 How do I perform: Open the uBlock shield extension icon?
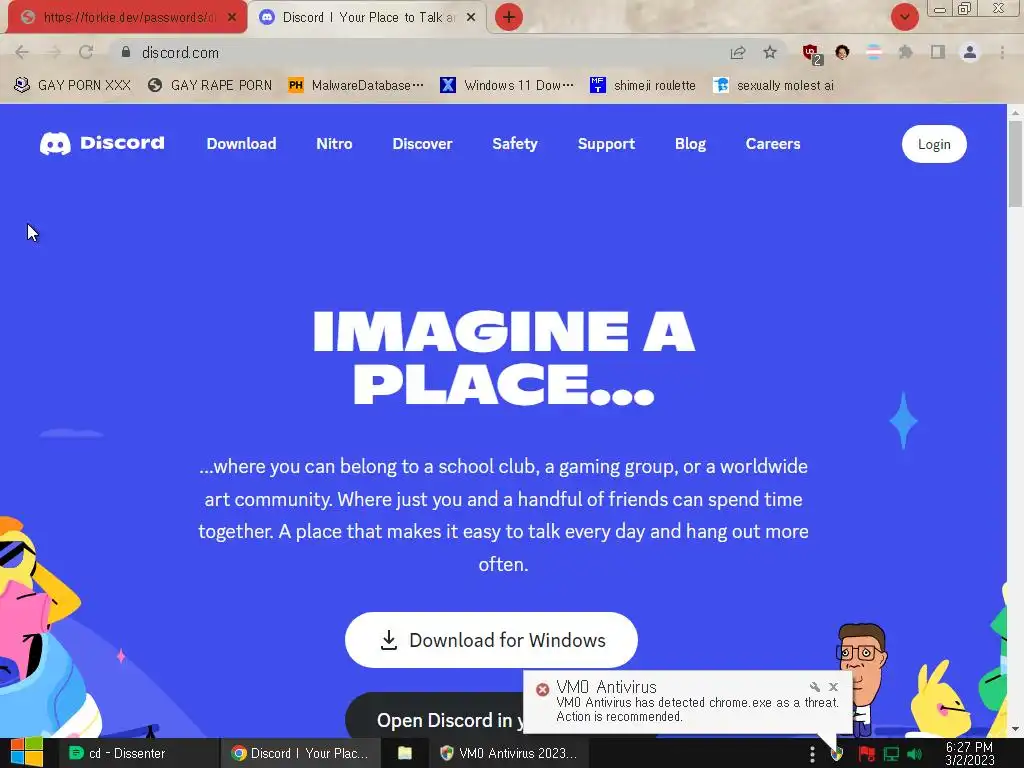(x=812, y=53)
